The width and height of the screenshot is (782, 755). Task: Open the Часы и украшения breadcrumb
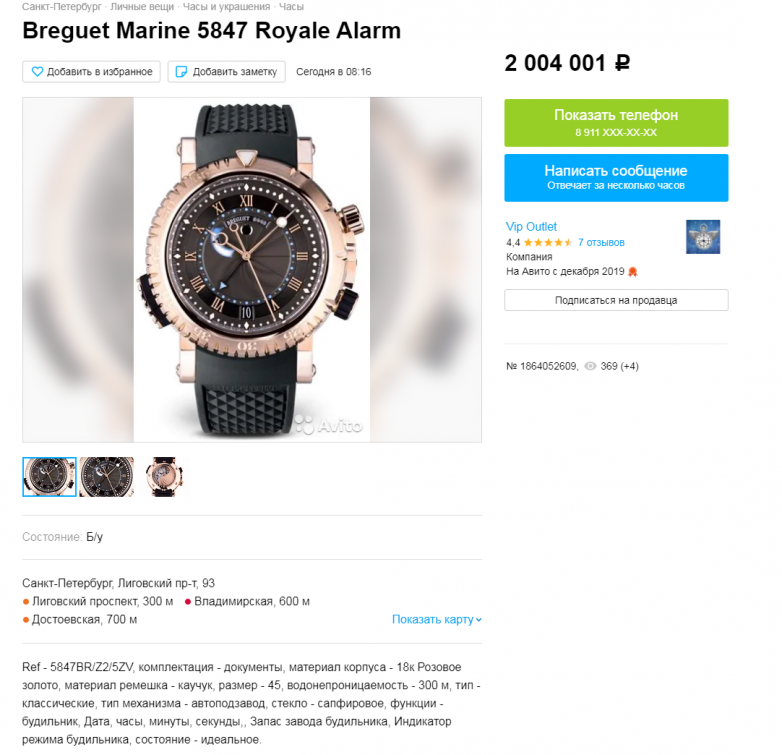[226, 7]
